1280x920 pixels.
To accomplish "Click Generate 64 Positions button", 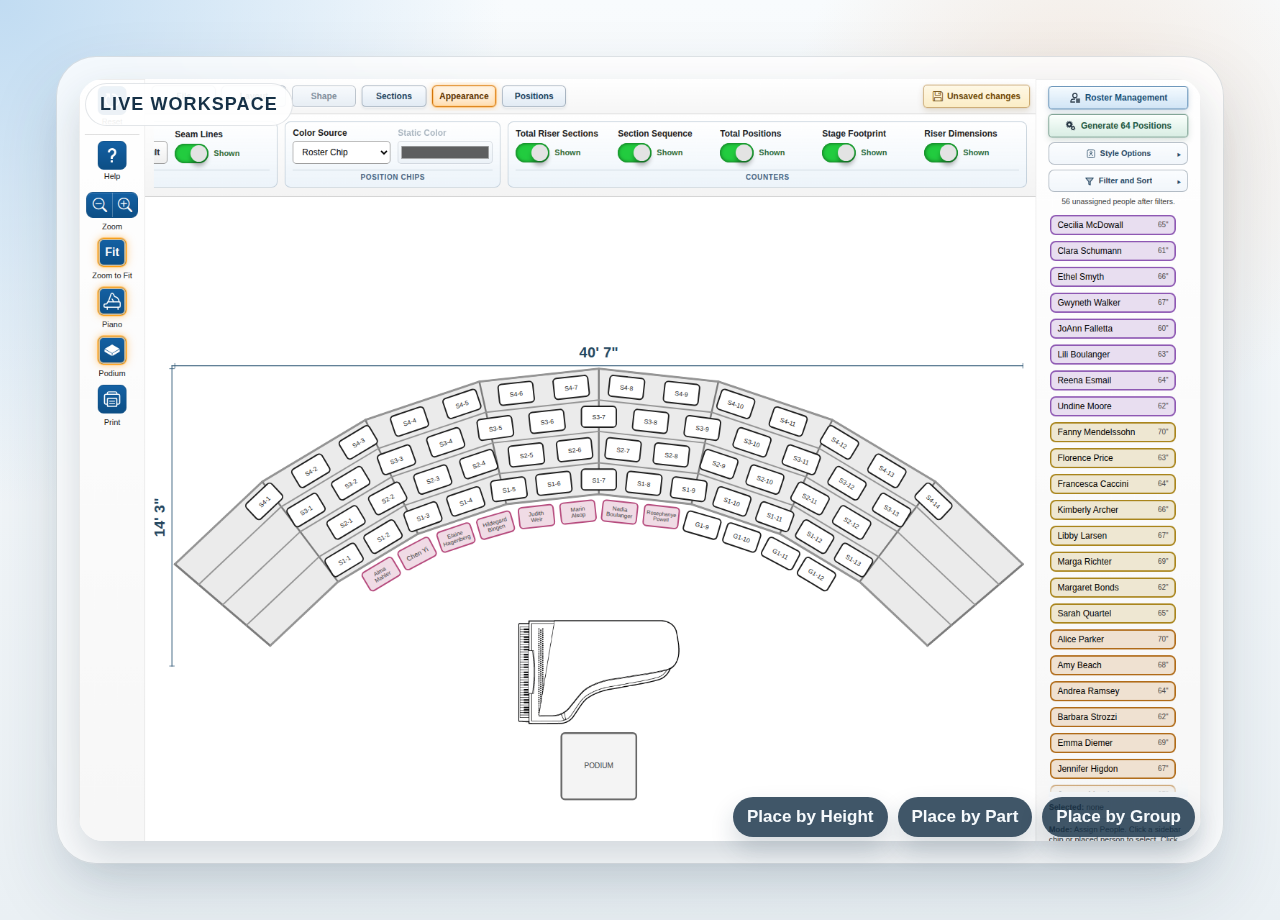I will pyautogui.click(x=1118, y=126).
